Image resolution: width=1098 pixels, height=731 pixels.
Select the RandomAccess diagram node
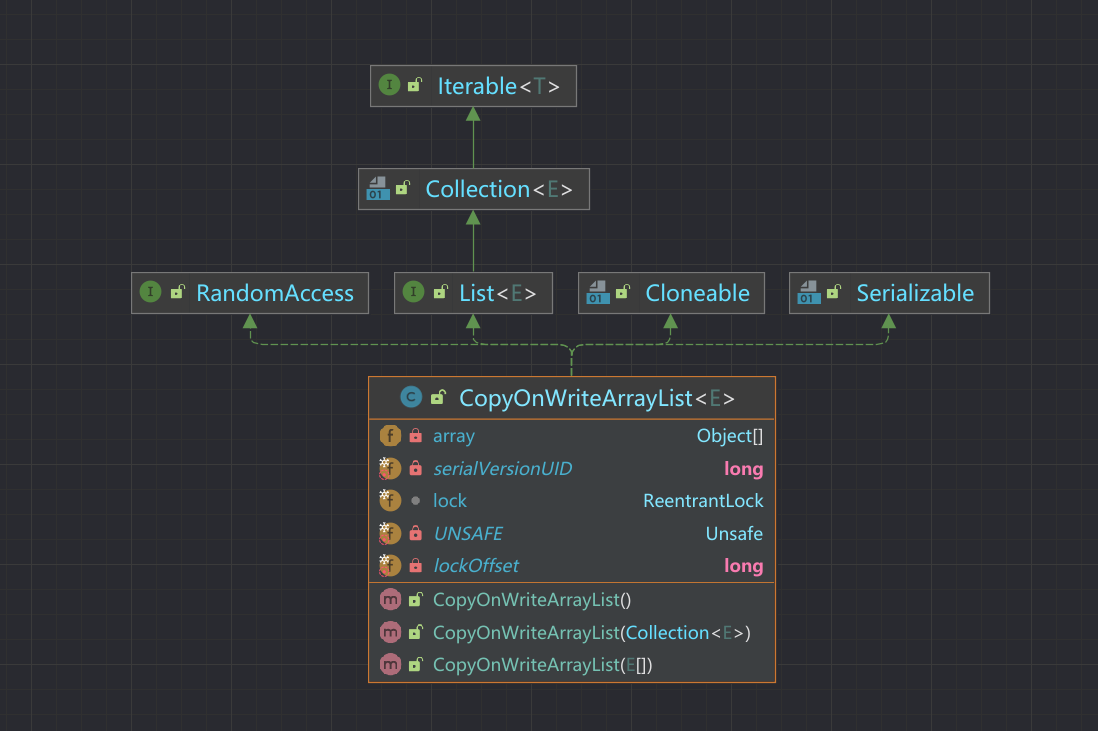pos(250,293)
